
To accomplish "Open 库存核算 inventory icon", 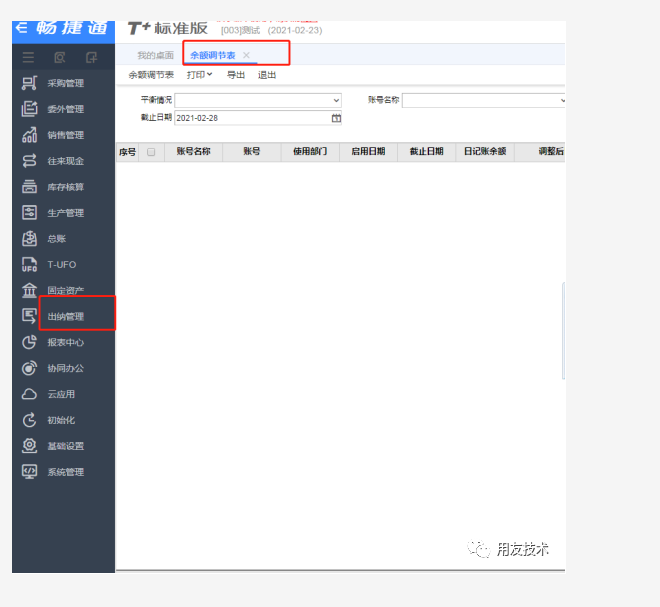I will [x=29, y=186].
